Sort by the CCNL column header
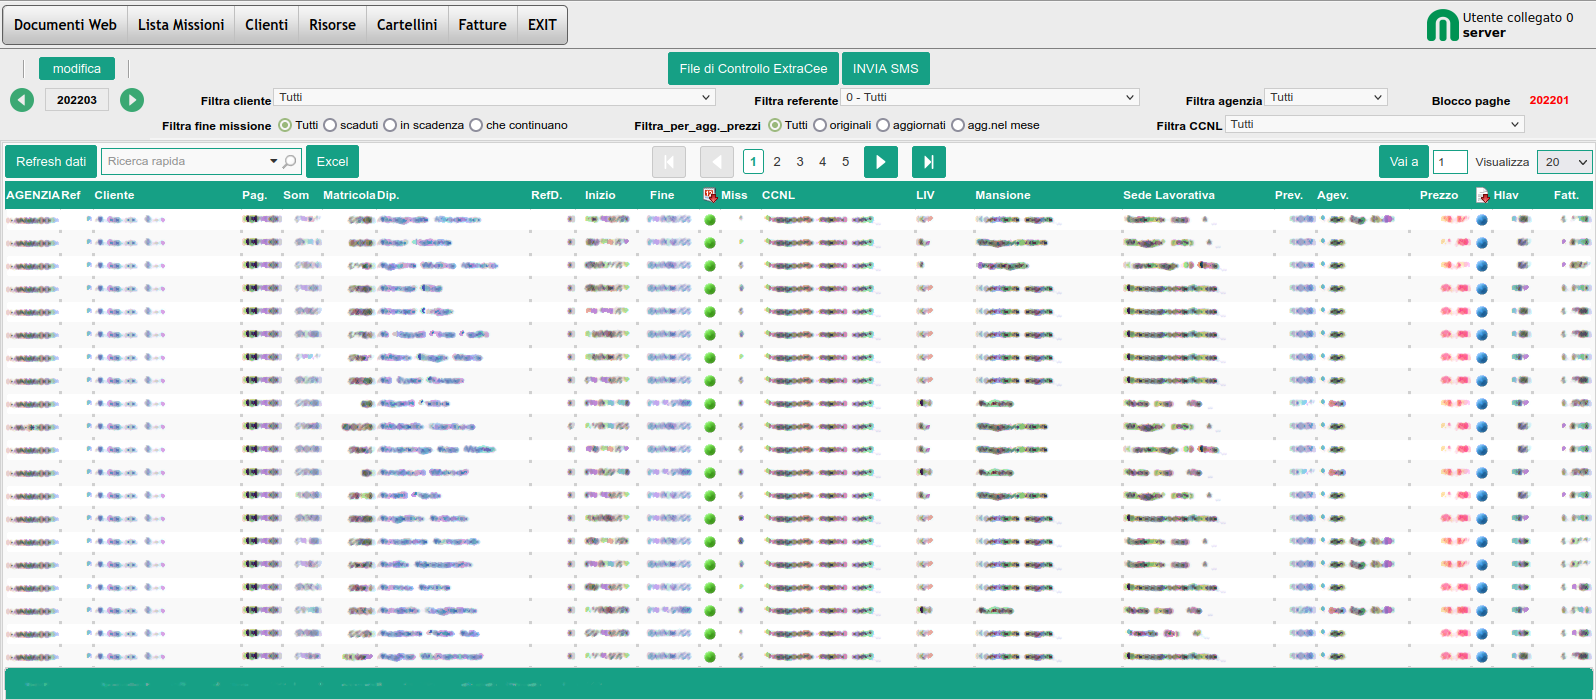This screenshot has height=700, width=1596. point(778,195)
